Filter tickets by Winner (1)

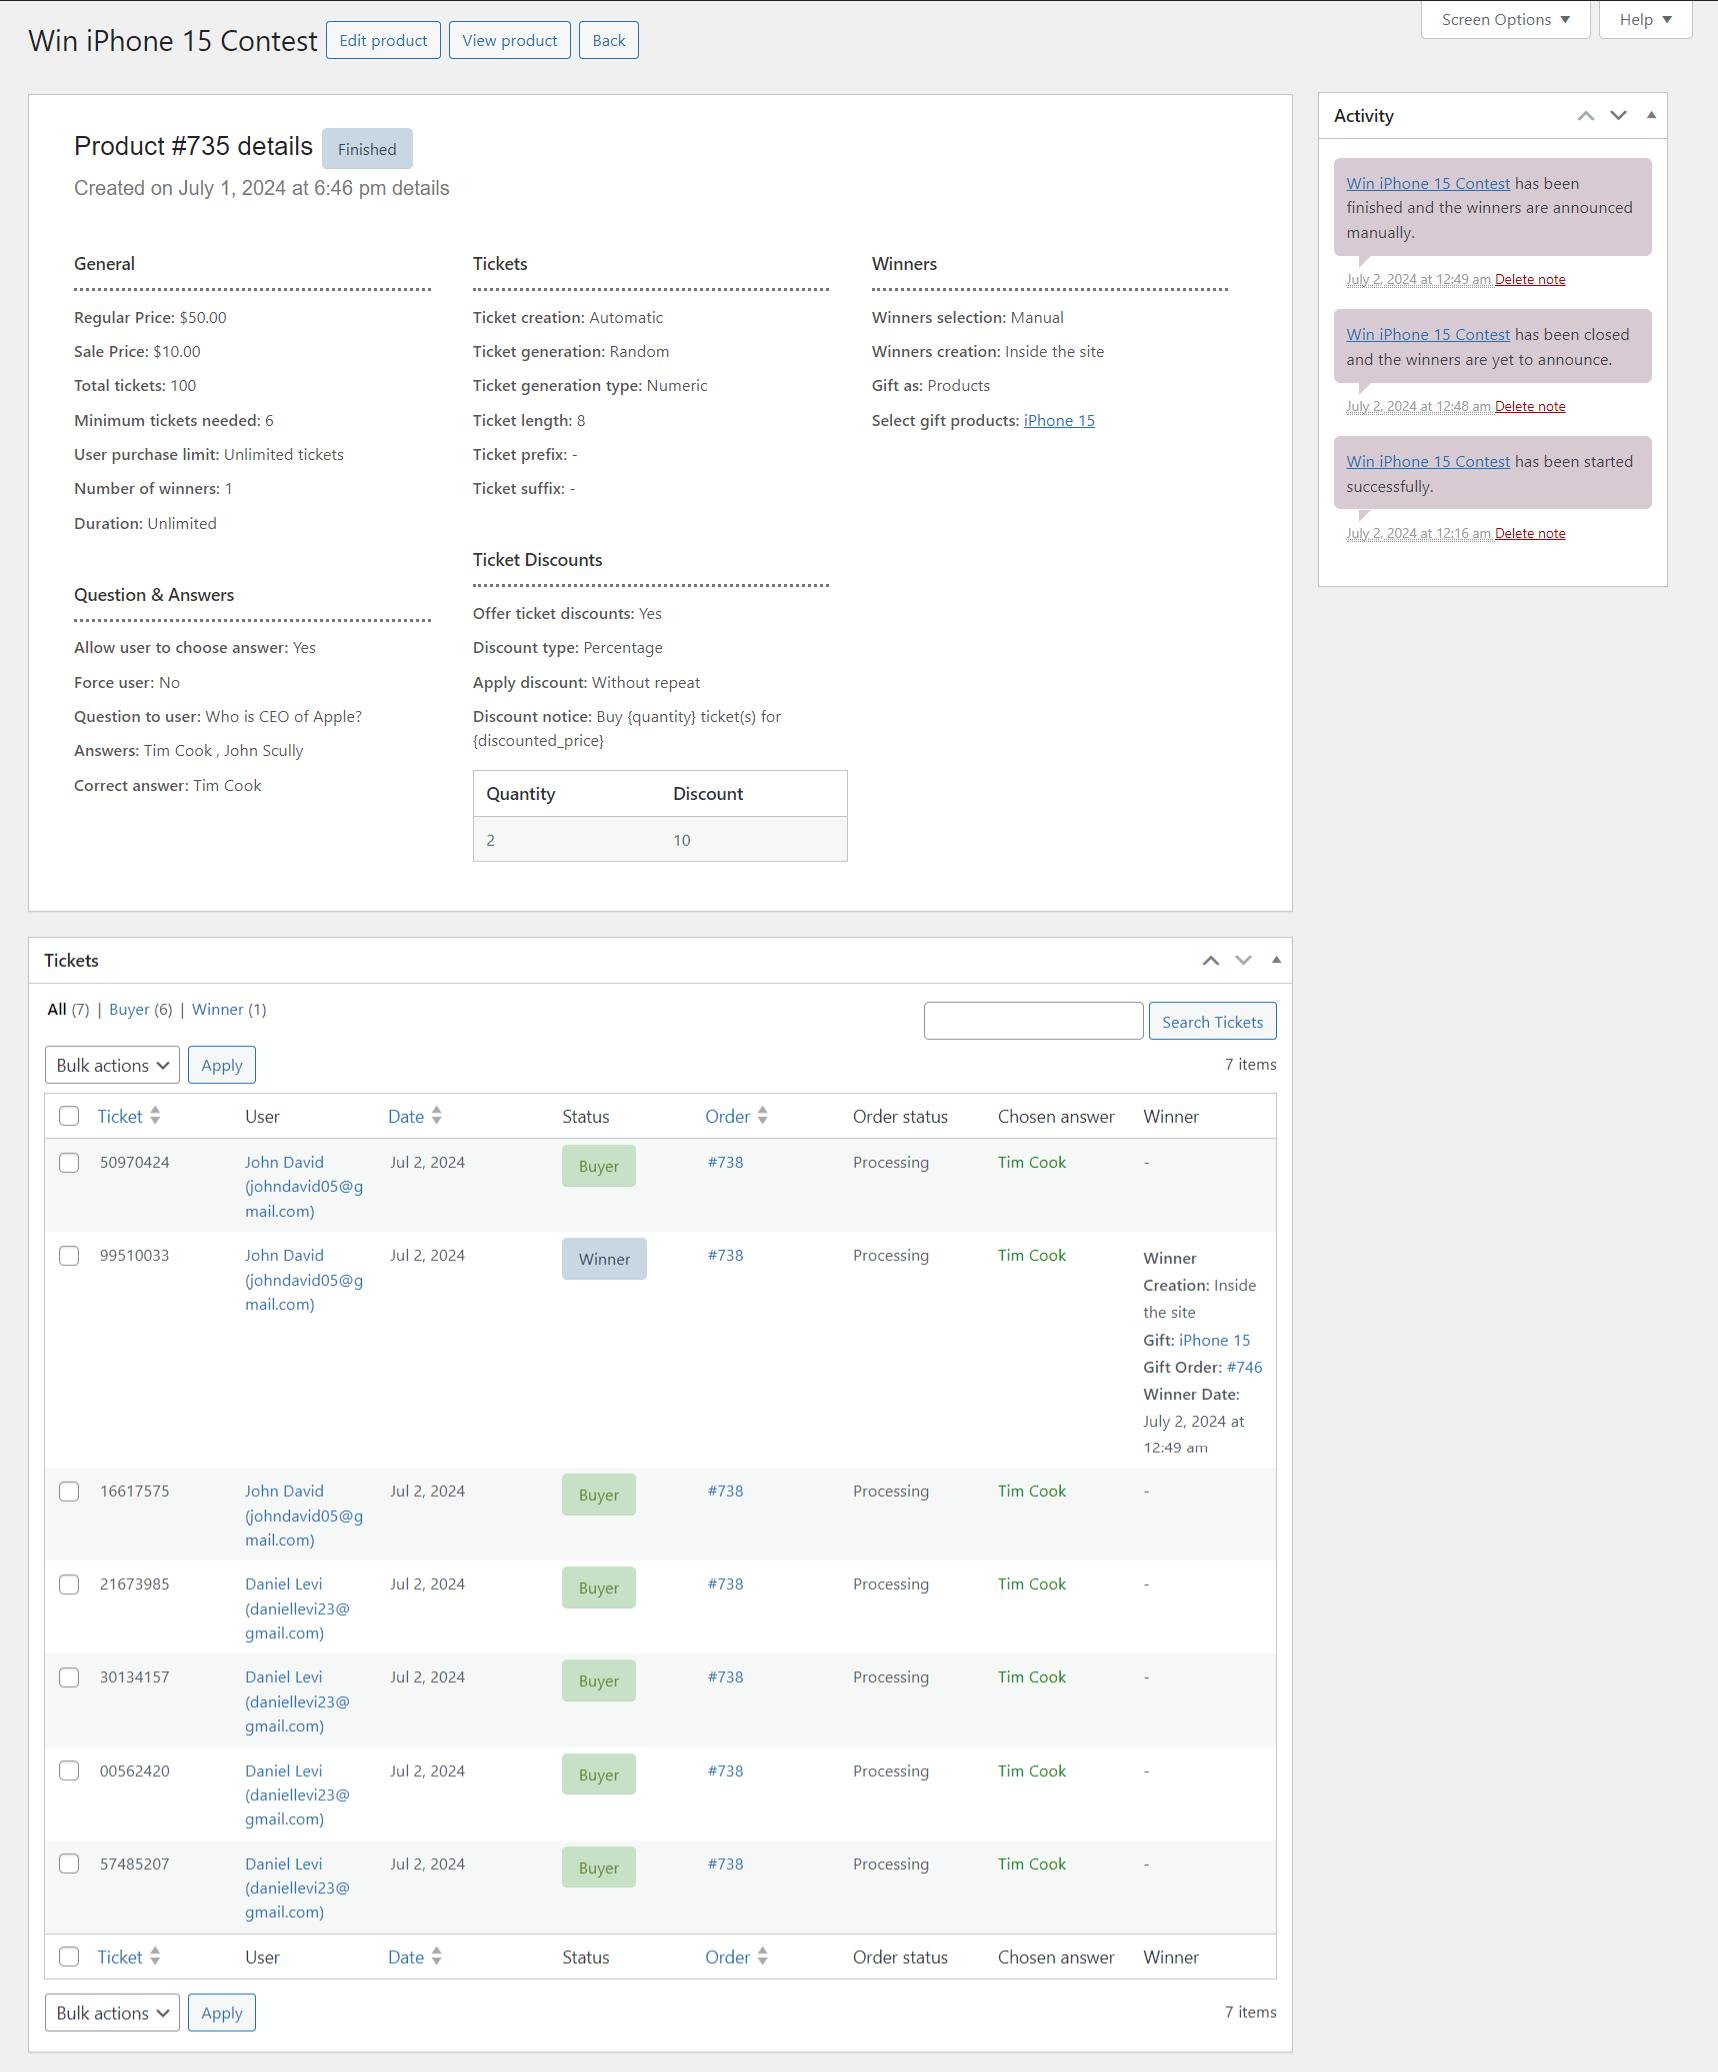click(229, 1009)
